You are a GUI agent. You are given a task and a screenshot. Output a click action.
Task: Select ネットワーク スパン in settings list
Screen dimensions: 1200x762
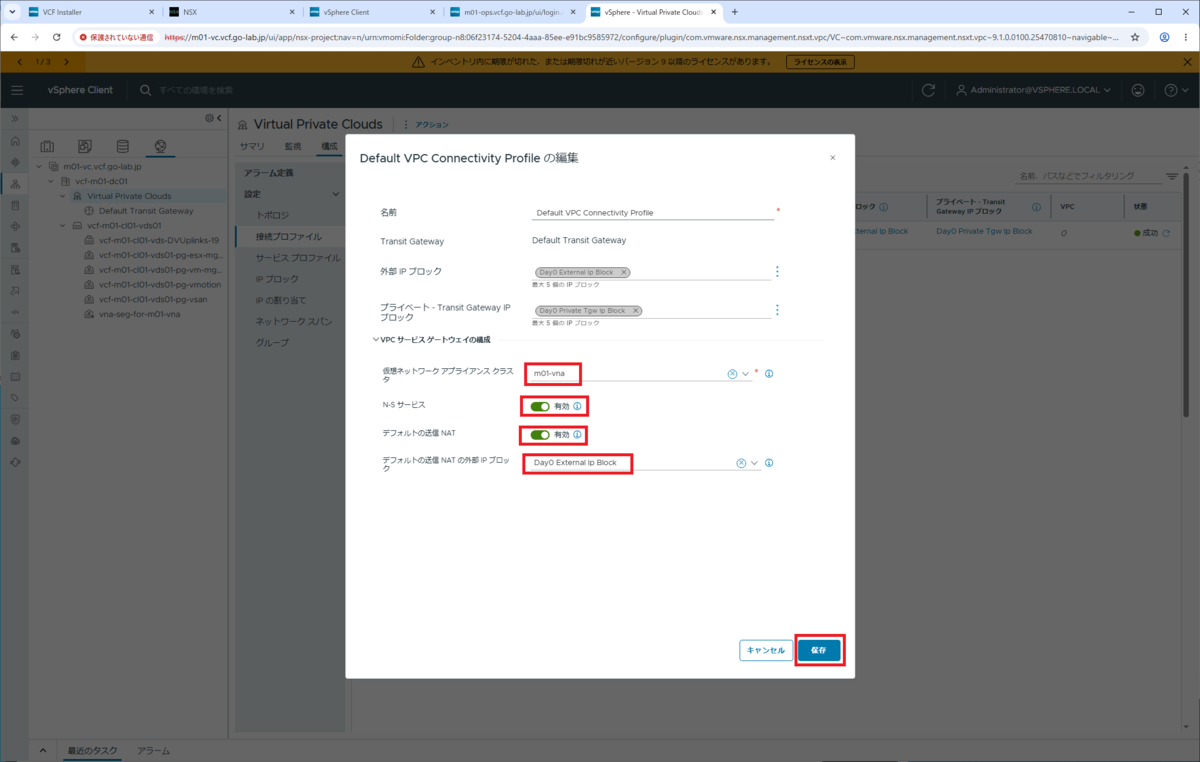point(294,321)
